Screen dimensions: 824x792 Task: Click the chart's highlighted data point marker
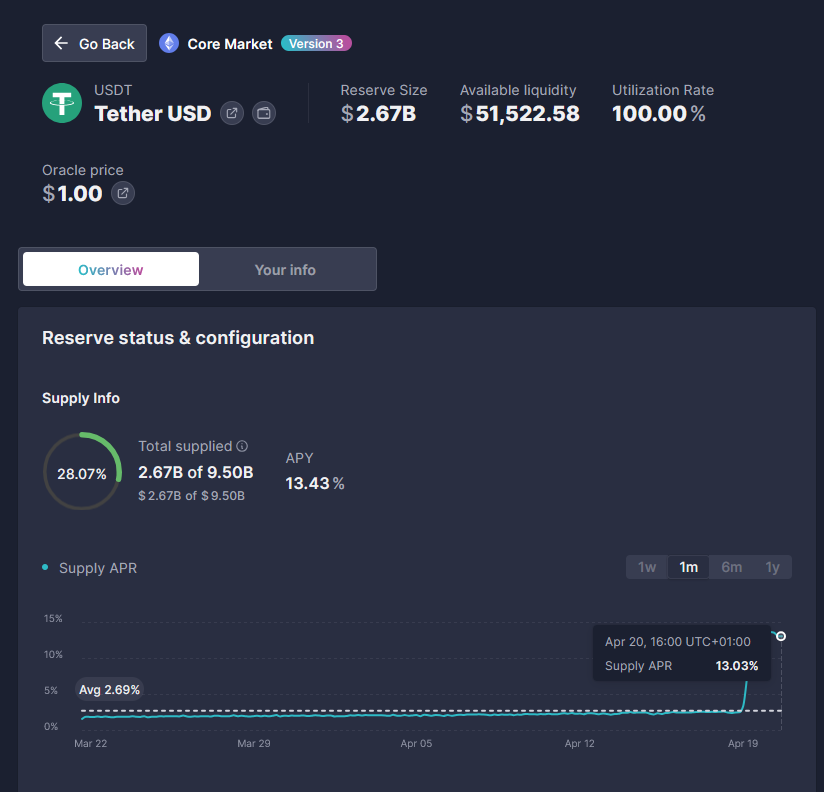[781, 636]
